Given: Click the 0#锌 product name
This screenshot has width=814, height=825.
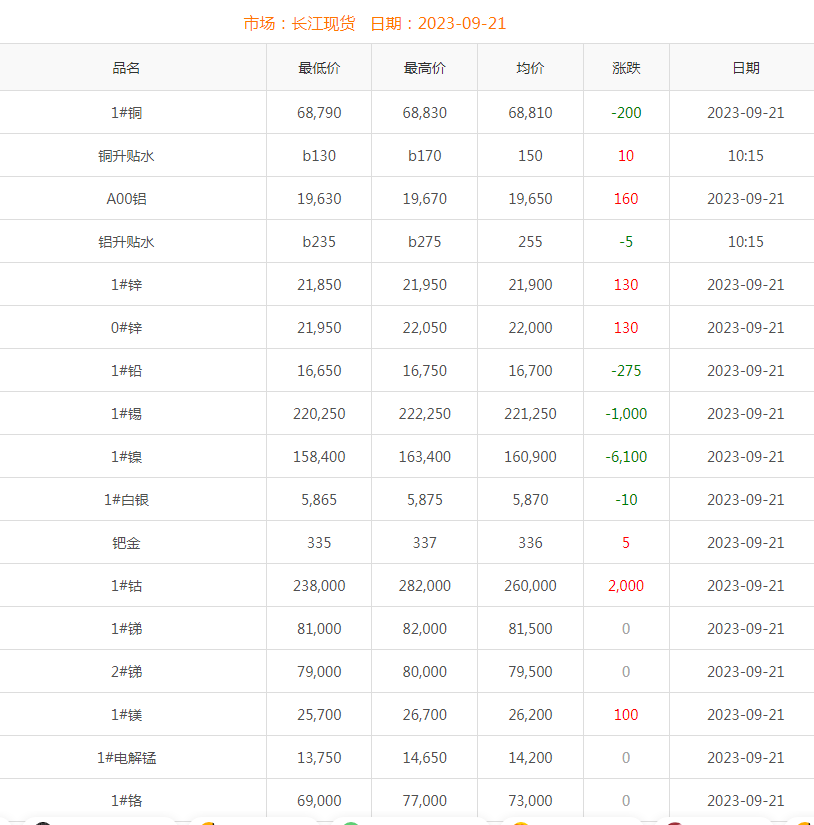Looking at the screenshot, I should tap(126, 328).
